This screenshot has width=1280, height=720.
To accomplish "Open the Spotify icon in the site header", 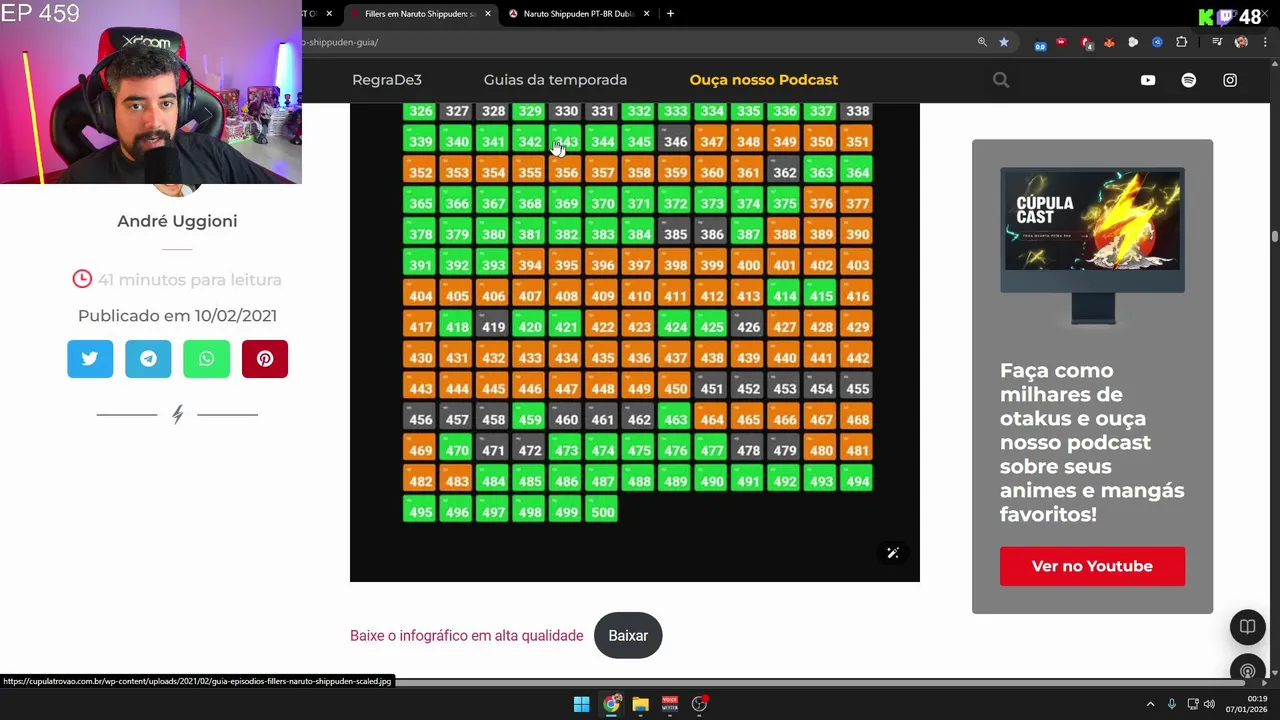I will tap(1189, 80).
